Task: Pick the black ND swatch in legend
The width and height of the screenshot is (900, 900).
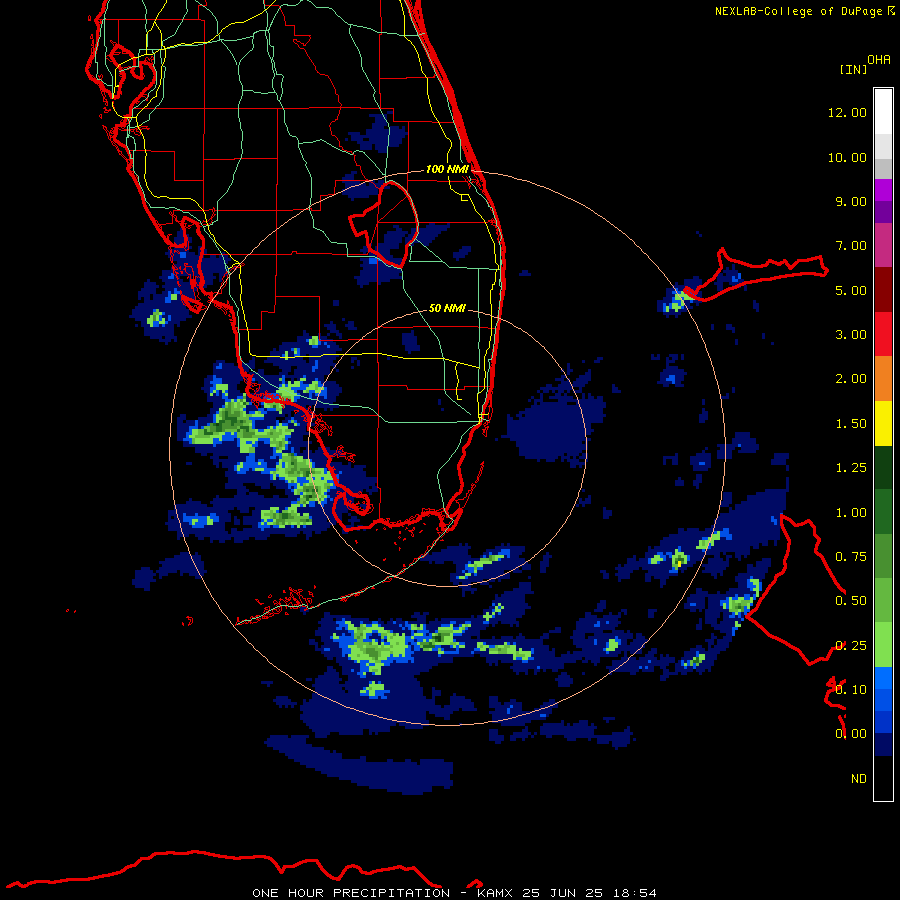Action: (x=883, y=778)
